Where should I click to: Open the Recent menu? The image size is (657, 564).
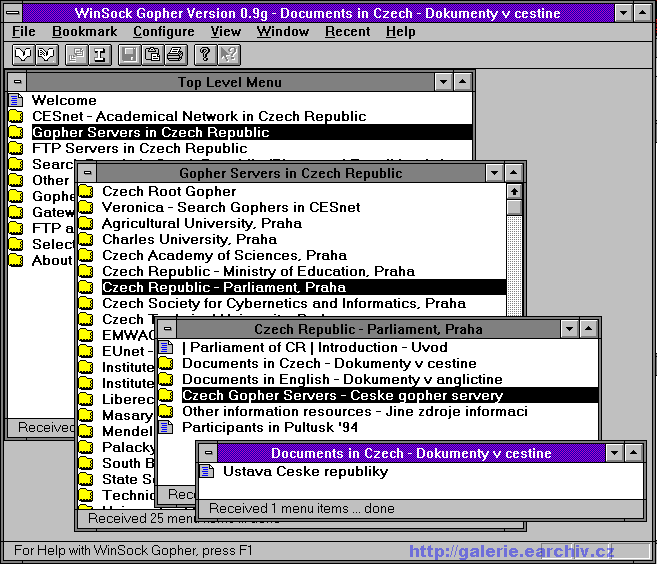(x=347, y=31)
